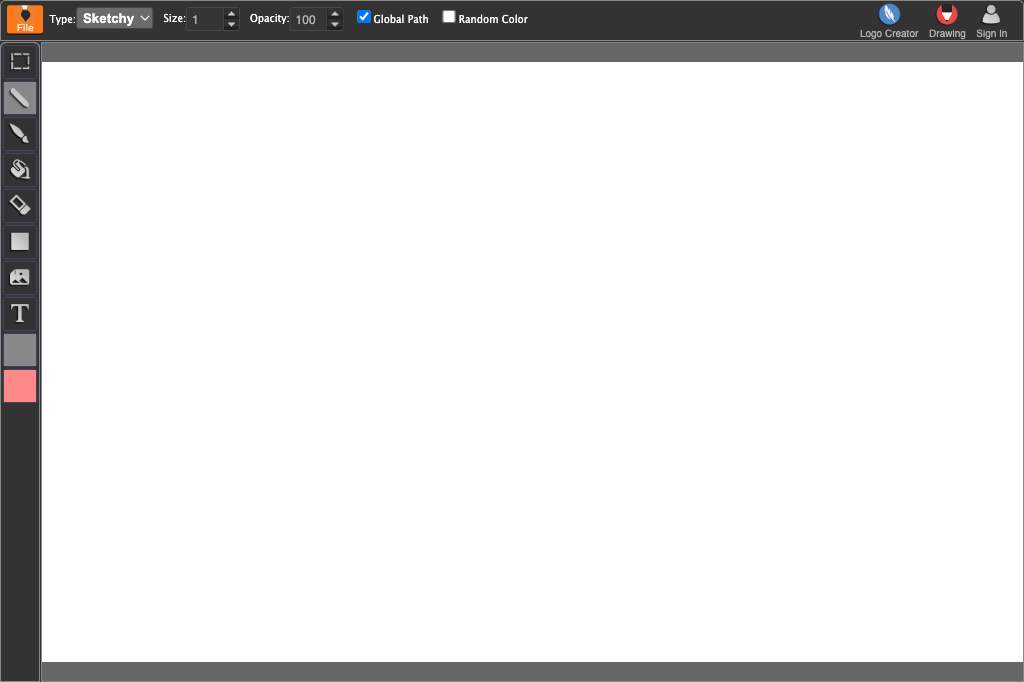The image size is (1024, 682).
Task: Open the orange File menu button
Action: coord(25,19)
